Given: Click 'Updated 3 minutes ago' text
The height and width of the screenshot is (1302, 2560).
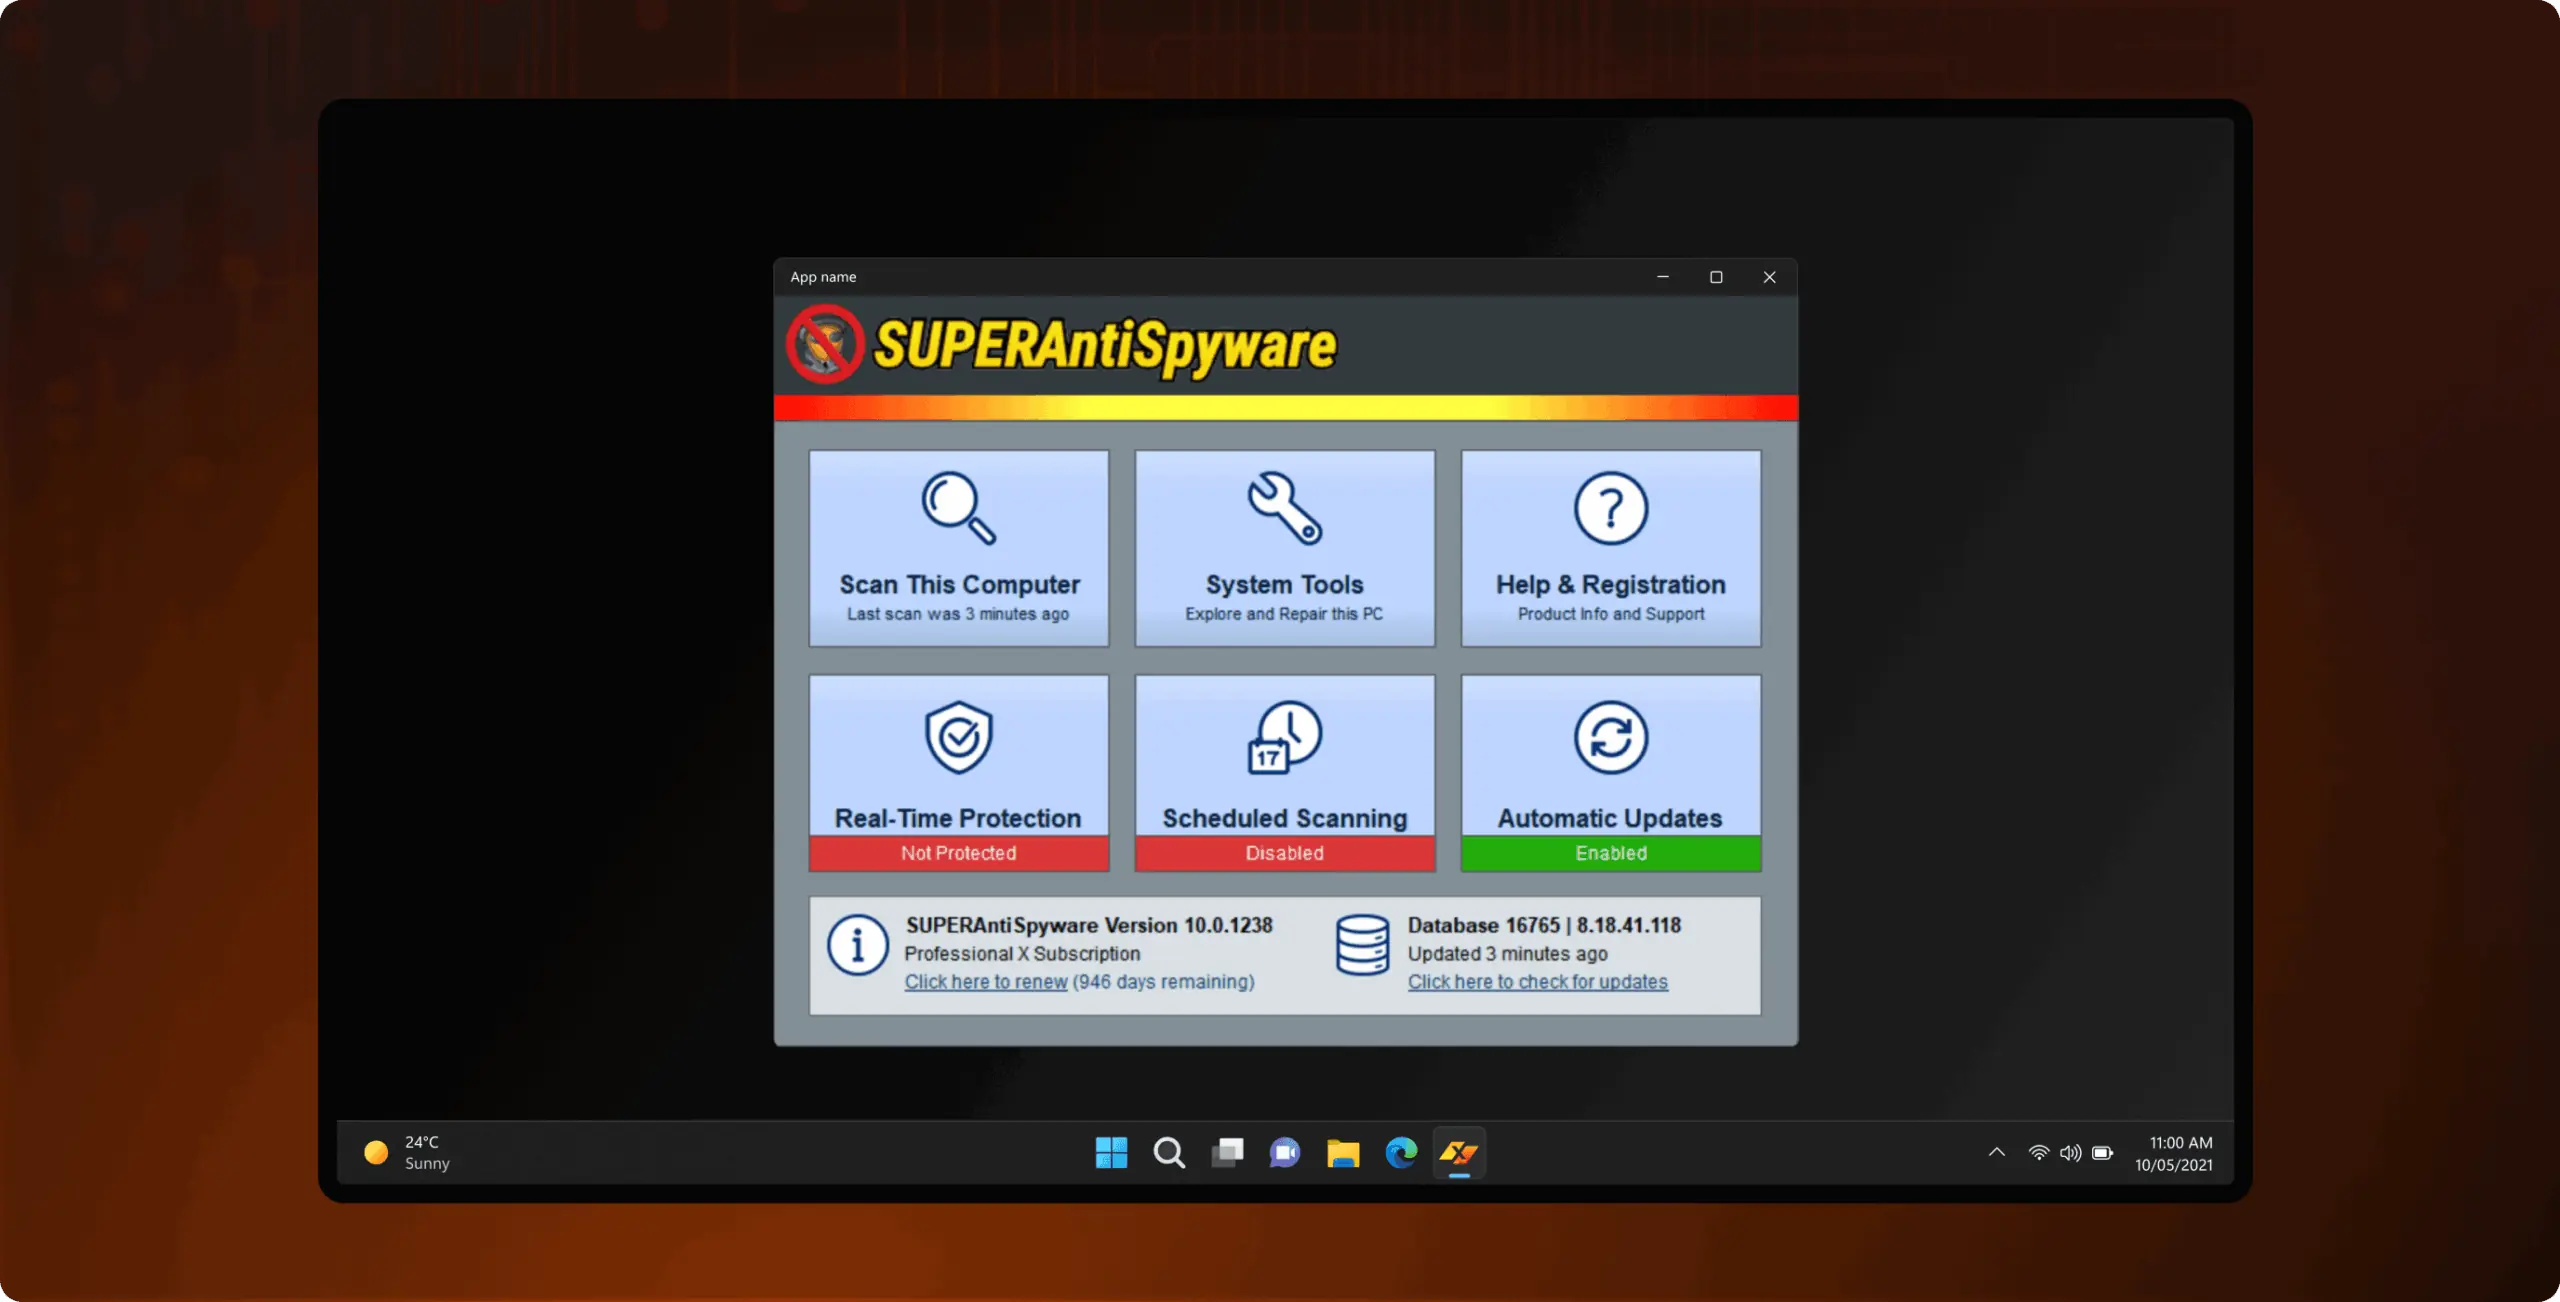Looking at the screenshot, I should tap(1508, 954).
